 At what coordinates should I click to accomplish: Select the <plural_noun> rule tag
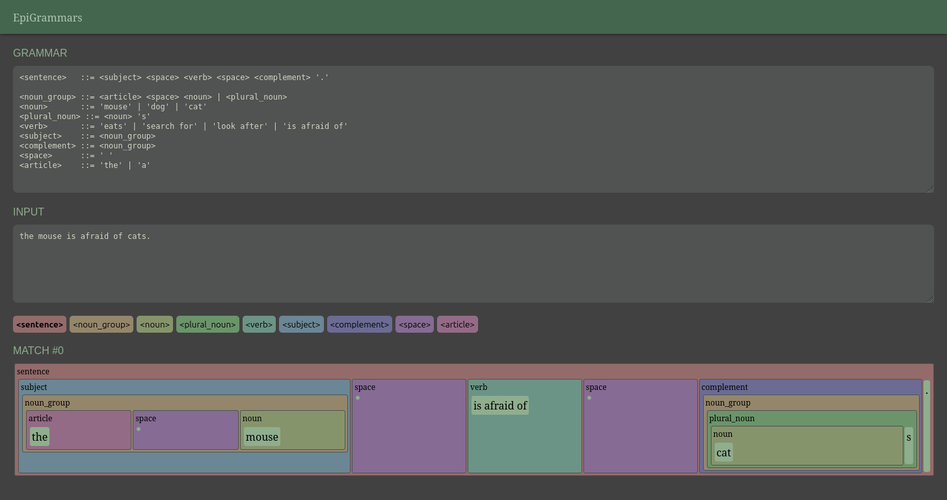pyautogui.click(x=208, y=324)
